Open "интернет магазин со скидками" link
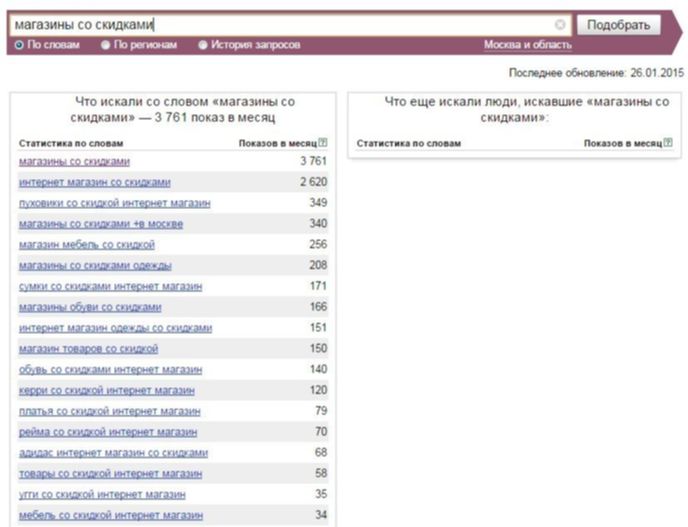 coord(95,182)
